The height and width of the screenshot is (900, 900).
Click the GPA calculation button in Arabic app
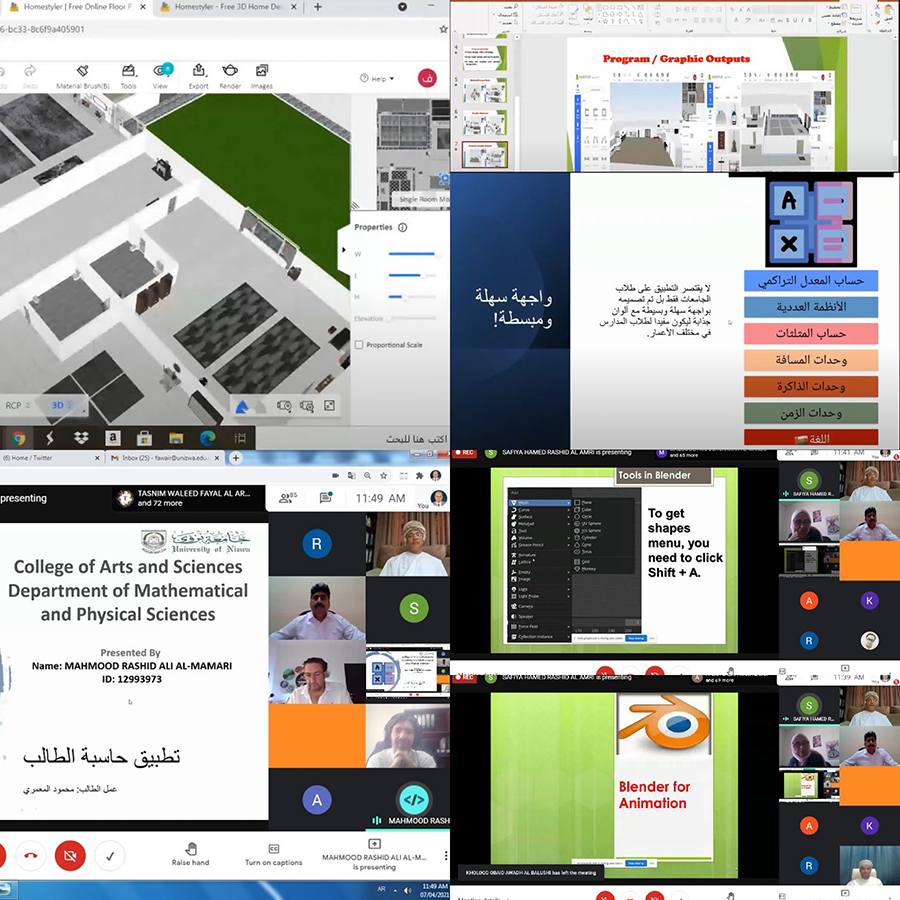coord(811,281)
